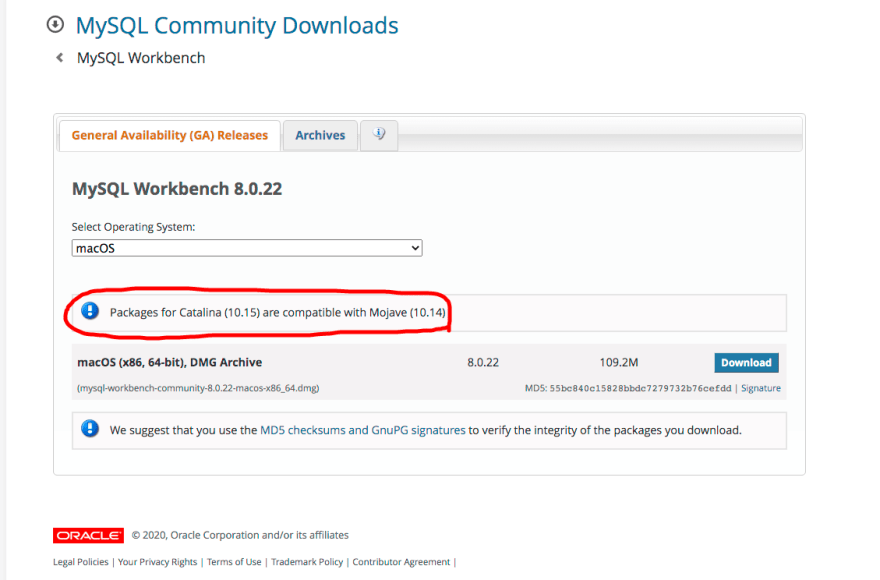Click the Oracle copyright 2020 text

tap(240, 535)
